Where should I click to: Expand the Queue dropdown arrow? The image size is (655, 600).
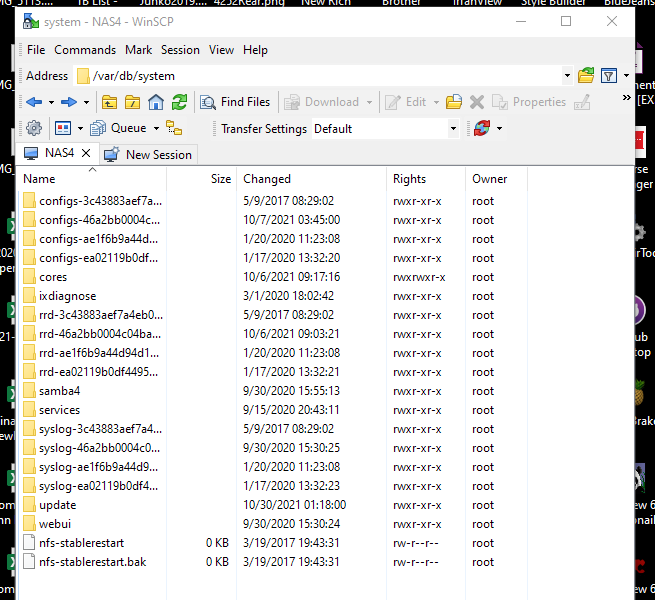156,128
